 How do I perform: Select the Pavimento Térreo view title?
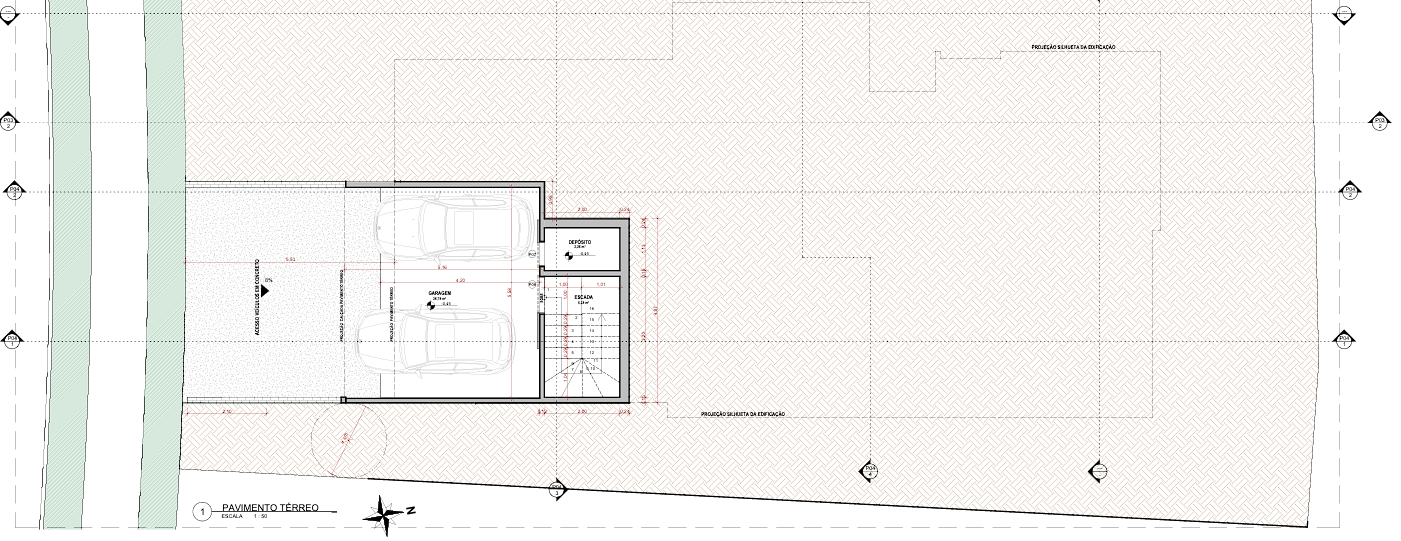pos(271,508)
